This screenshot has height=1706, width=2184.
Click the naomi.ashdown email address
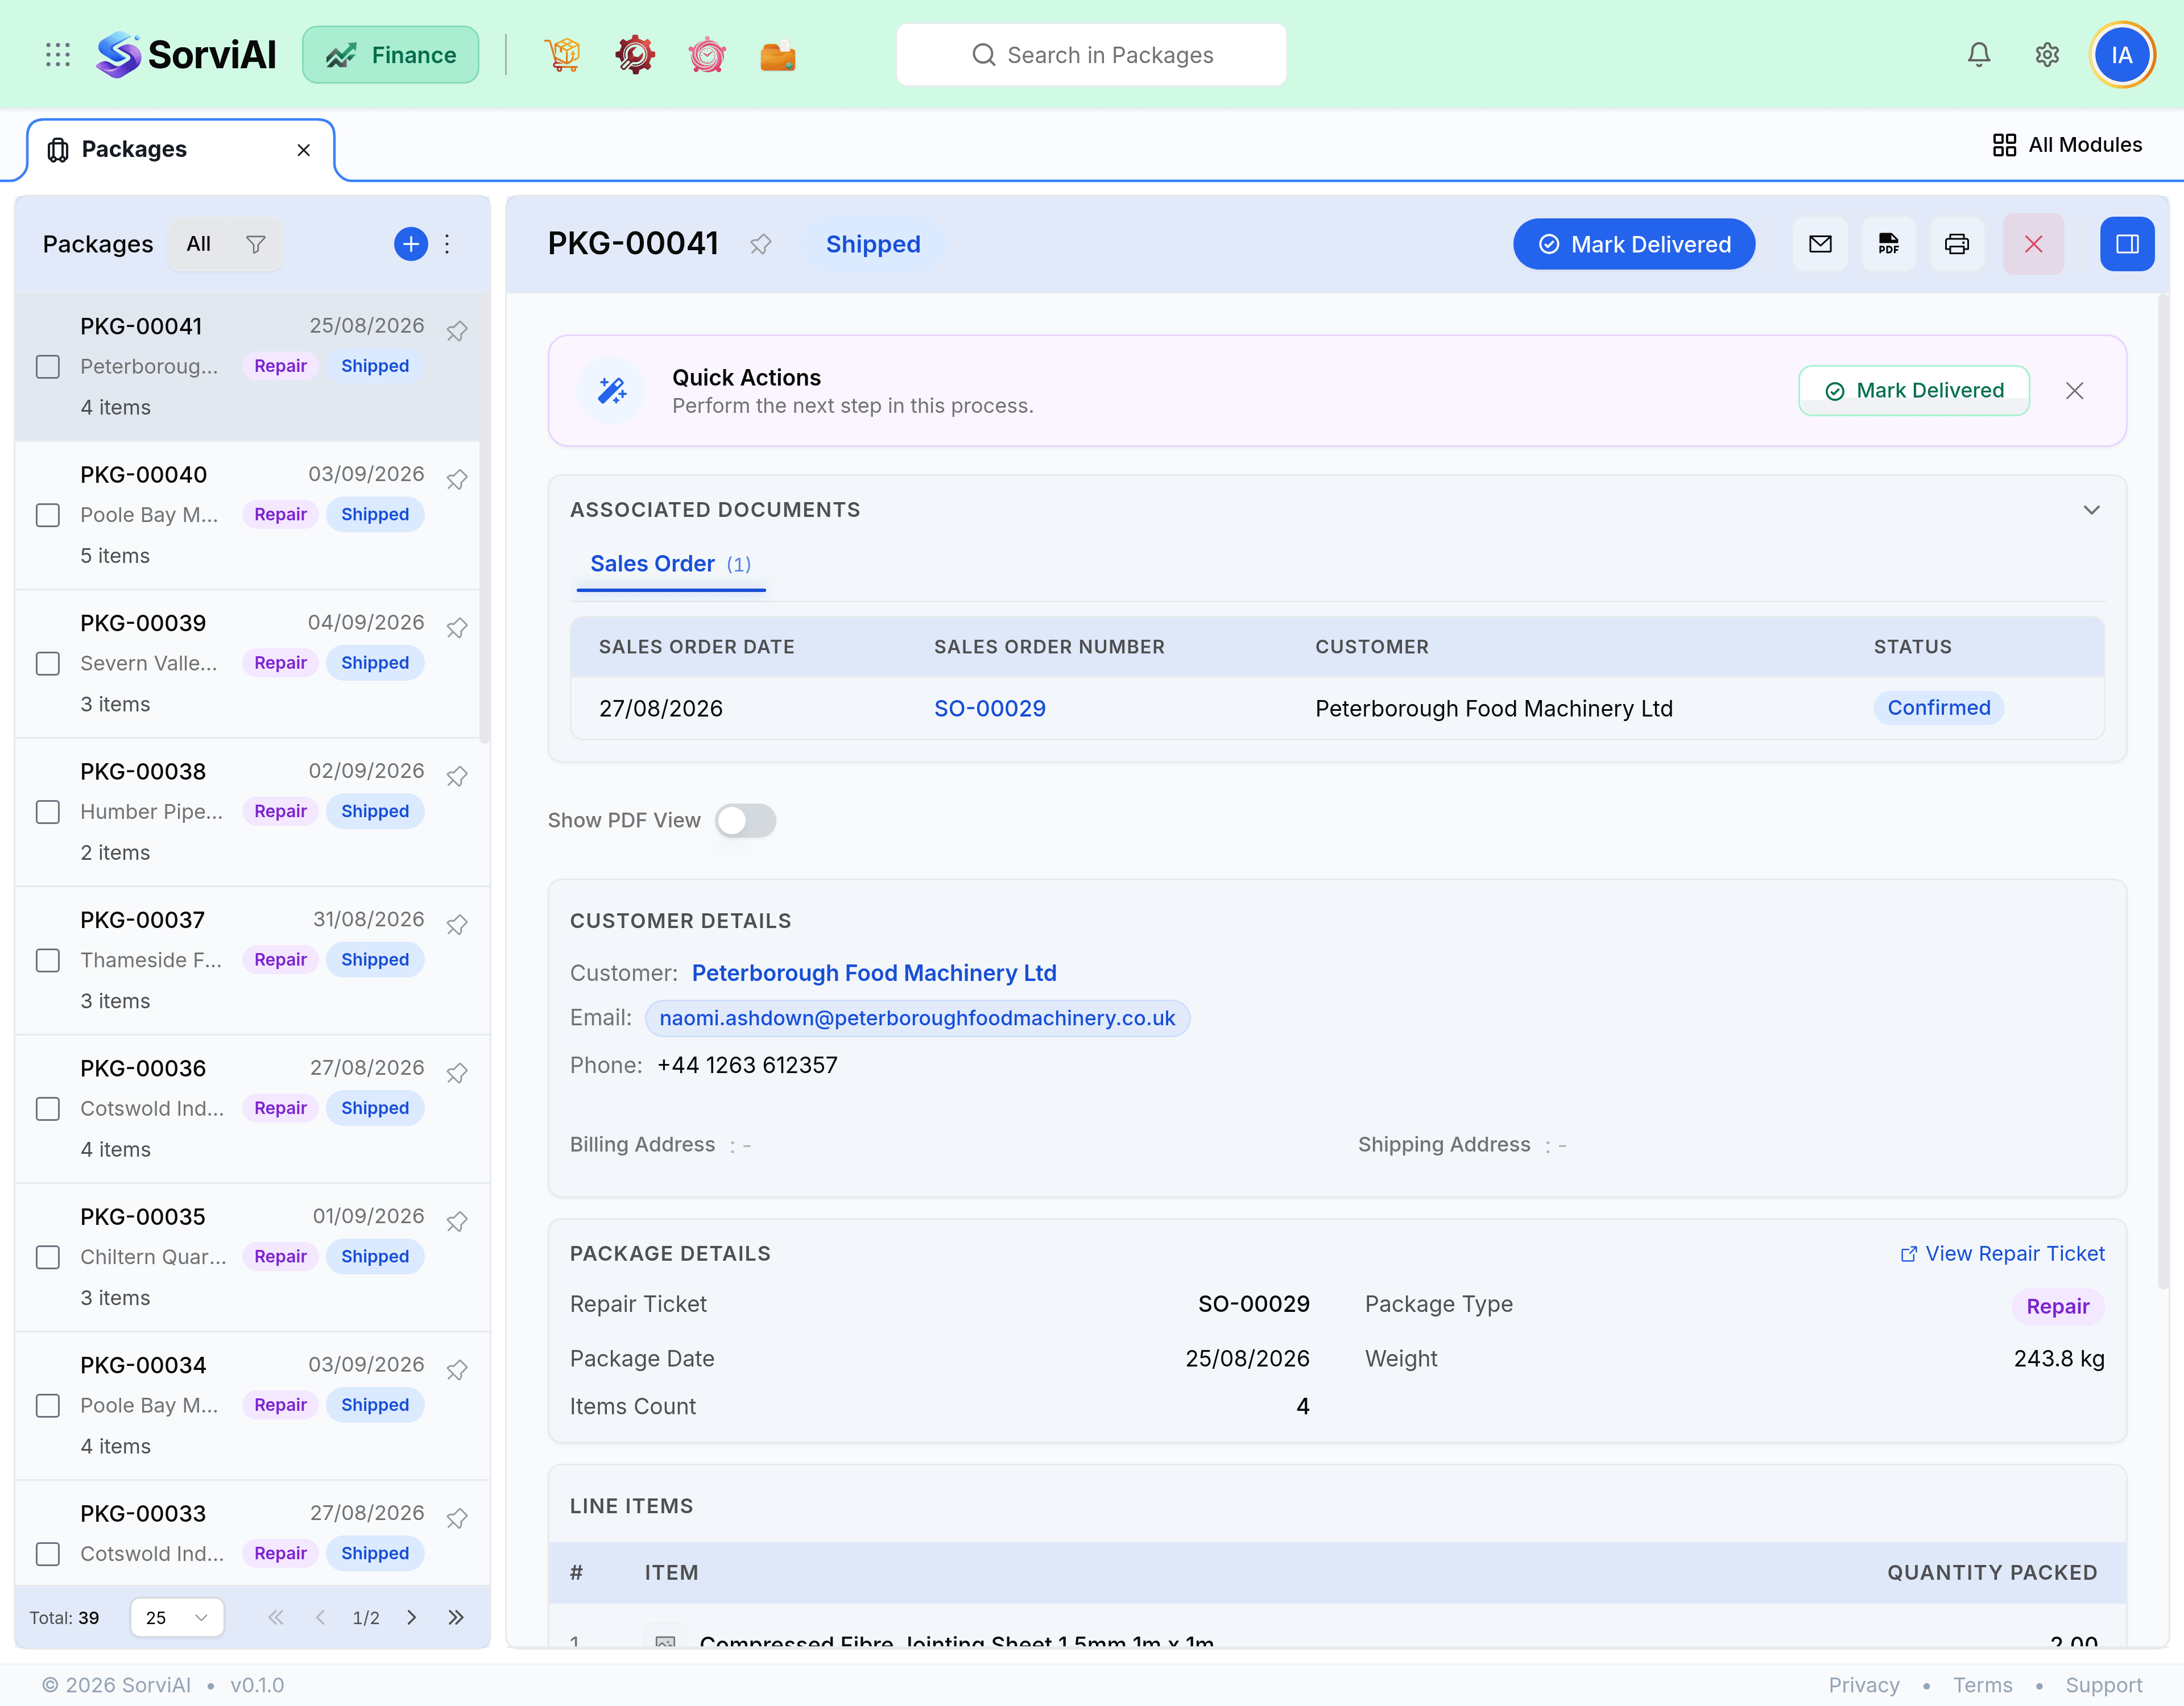coord(917,1018)
